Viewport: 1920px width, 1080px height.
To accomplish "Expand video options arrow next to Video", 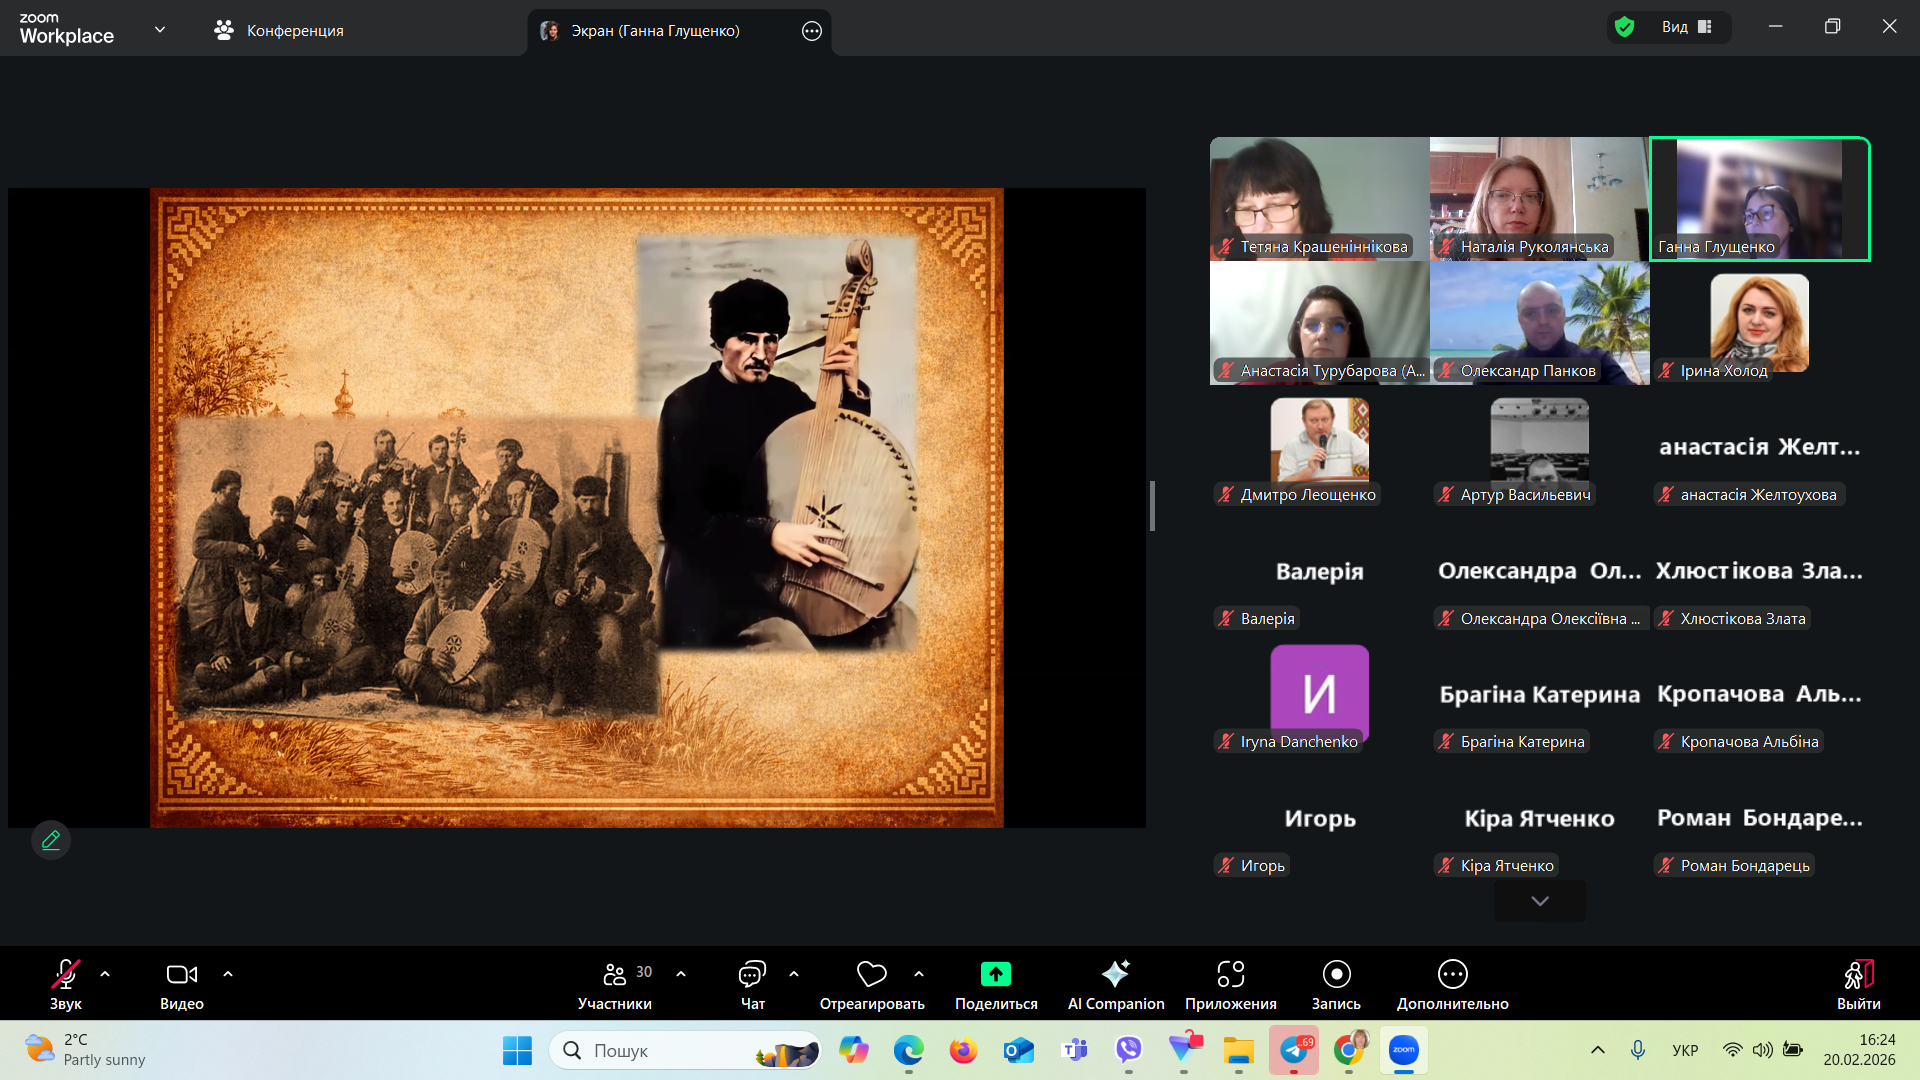I will (x=228, y=973).
